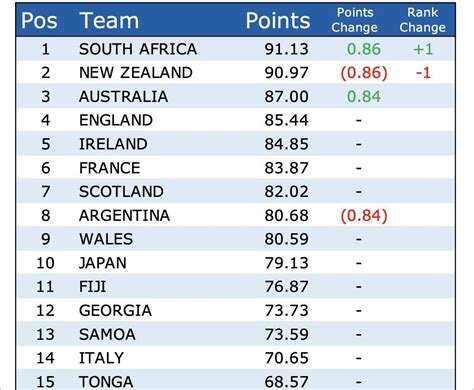Click the Points Change column header
The height and width of the screenshot is (390, 474).
point(355,20)
